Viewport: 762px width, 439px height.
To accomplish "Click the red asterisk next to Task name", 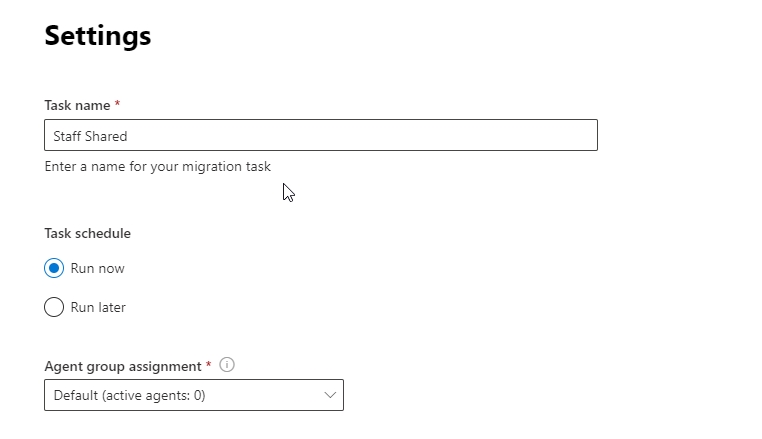I will (x=118, y=104).
